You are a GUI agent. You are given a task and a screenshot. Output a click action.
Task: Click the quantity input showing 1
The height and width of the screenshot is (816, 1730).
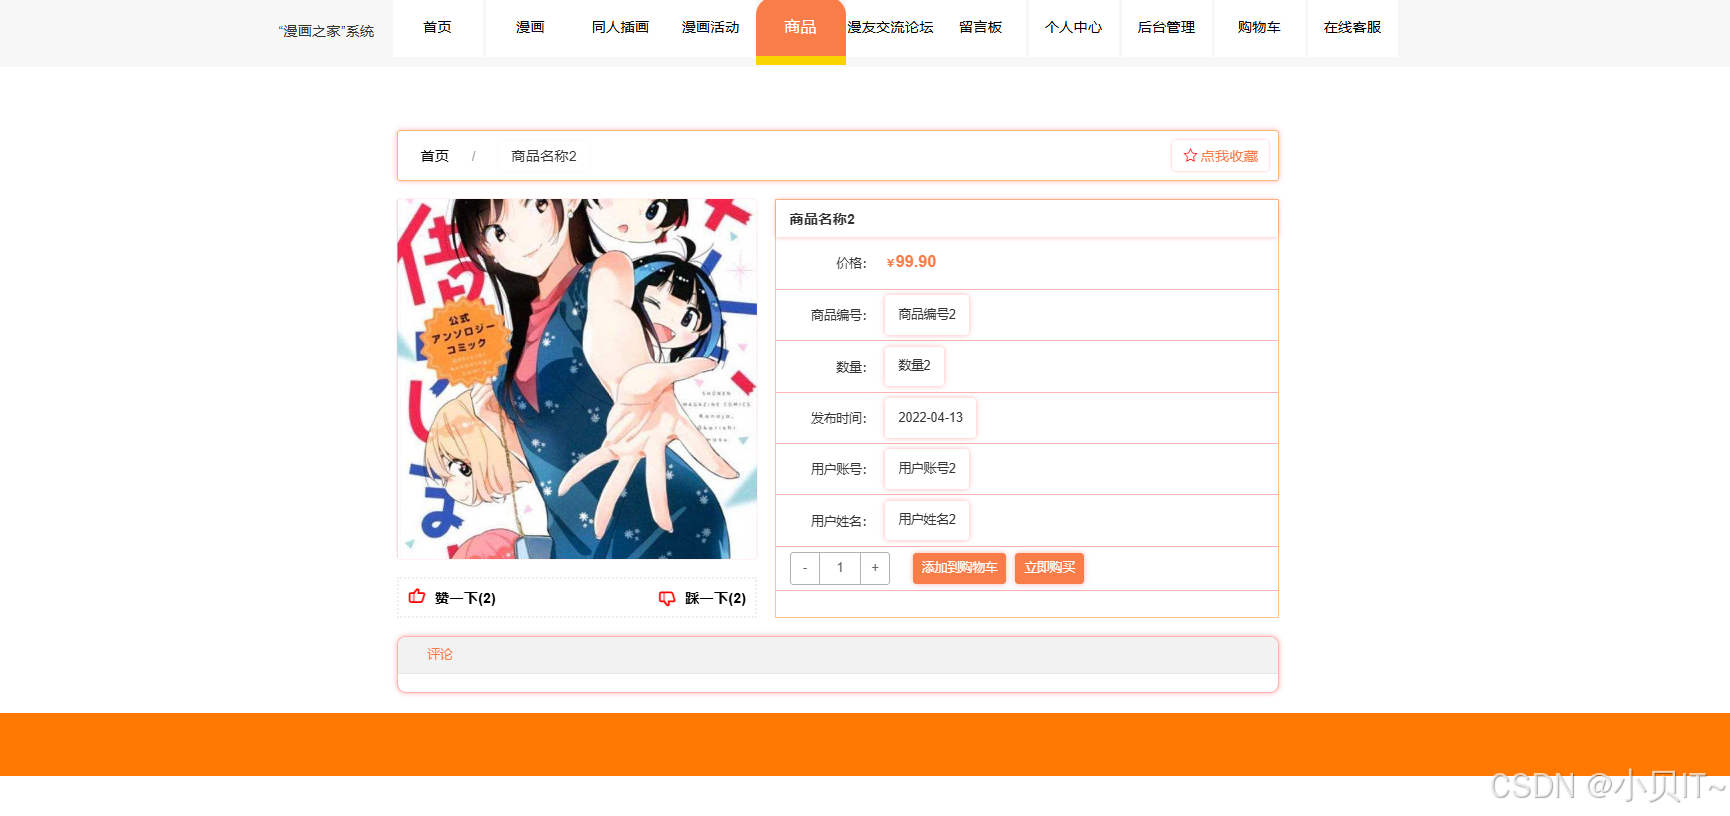click(840, 568)
